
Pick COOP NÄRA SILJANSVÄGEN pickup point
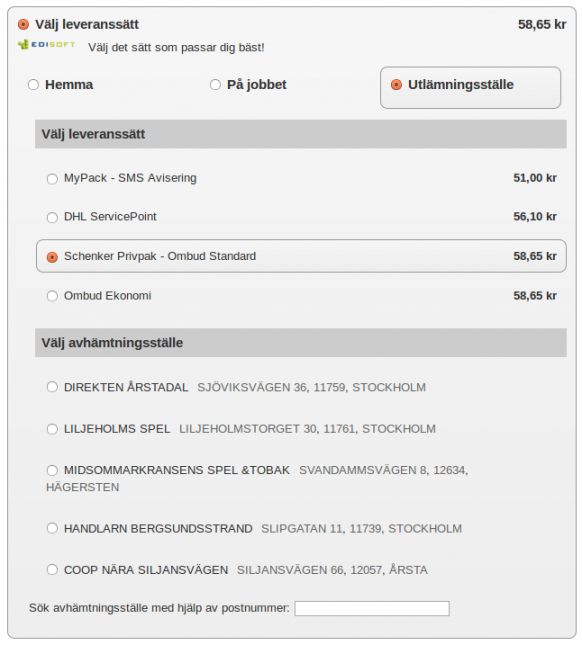tap(52, 570)
